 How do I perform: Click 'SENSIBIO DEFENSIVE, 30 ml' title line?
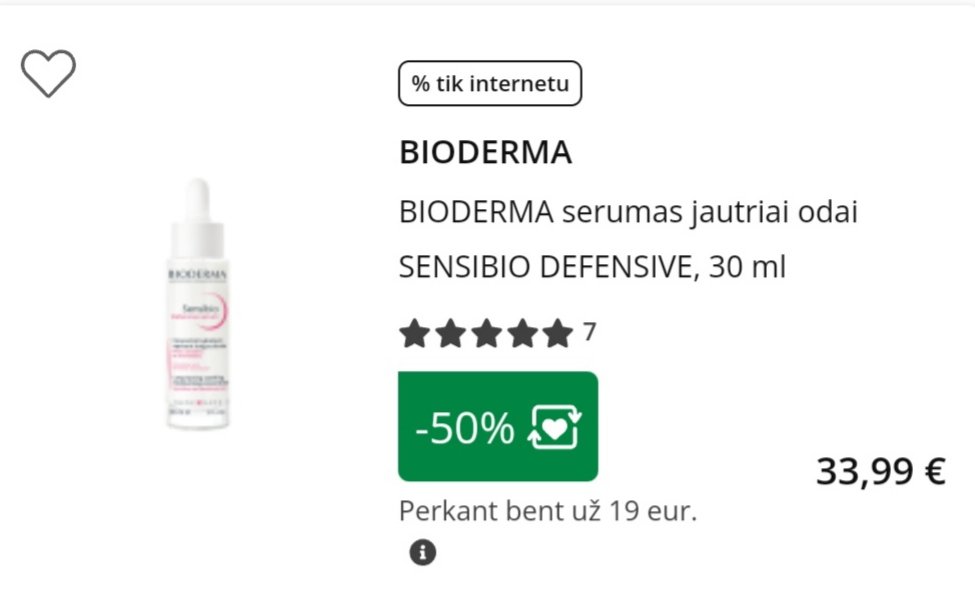[593, 267]
